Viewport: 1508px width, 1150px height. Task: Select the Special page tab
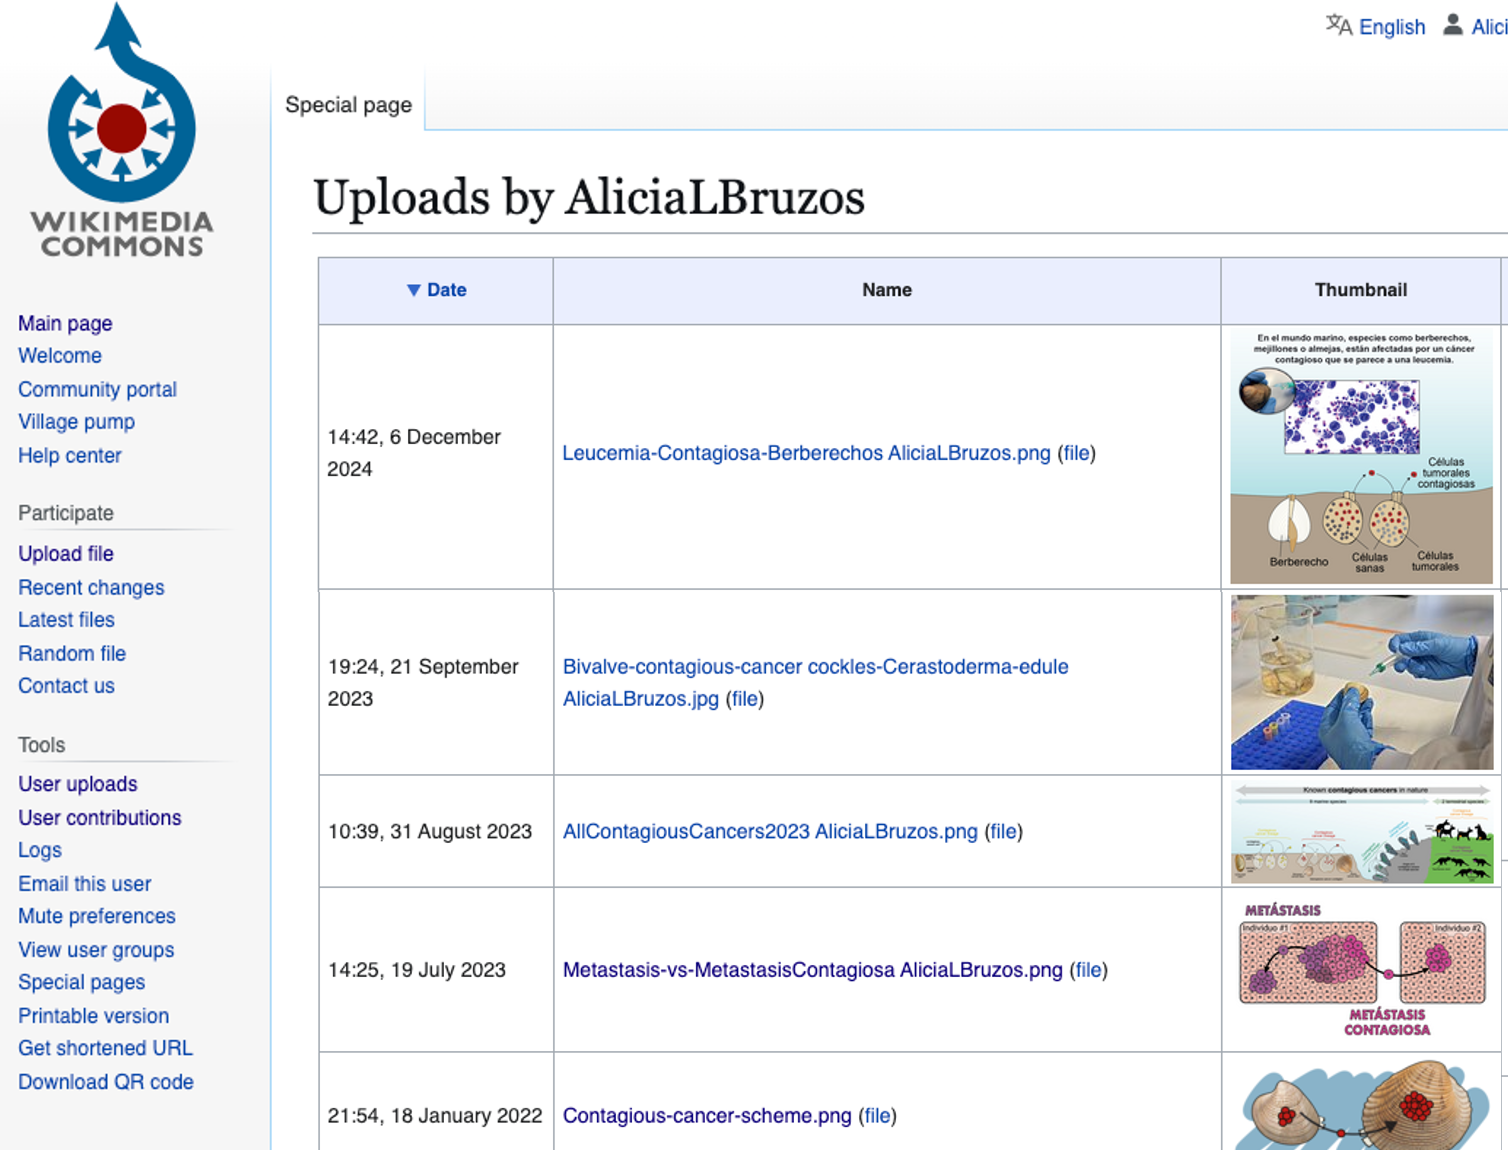348,104
